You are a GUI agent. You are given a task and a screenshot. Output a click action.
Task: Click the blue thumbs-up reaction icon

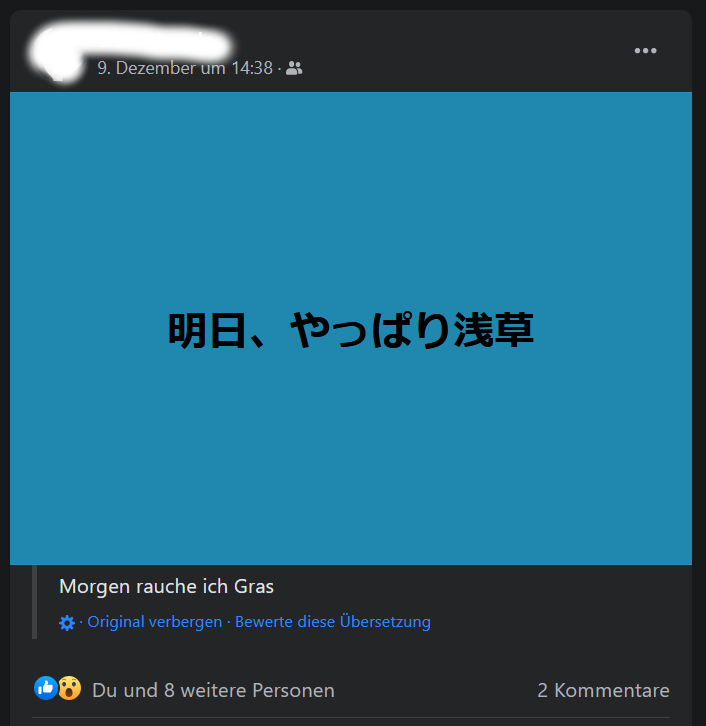click(46, 688)
